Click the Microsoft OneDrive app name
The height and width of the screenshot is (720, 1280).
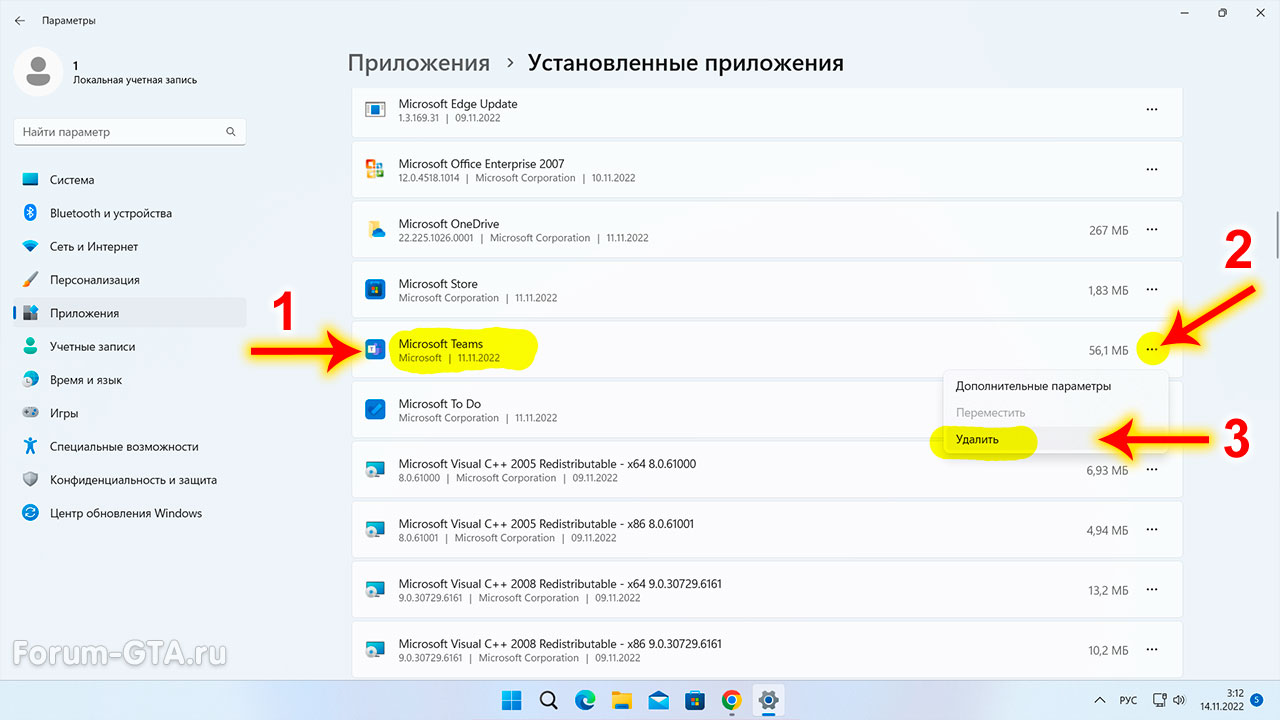pos(449,224)
